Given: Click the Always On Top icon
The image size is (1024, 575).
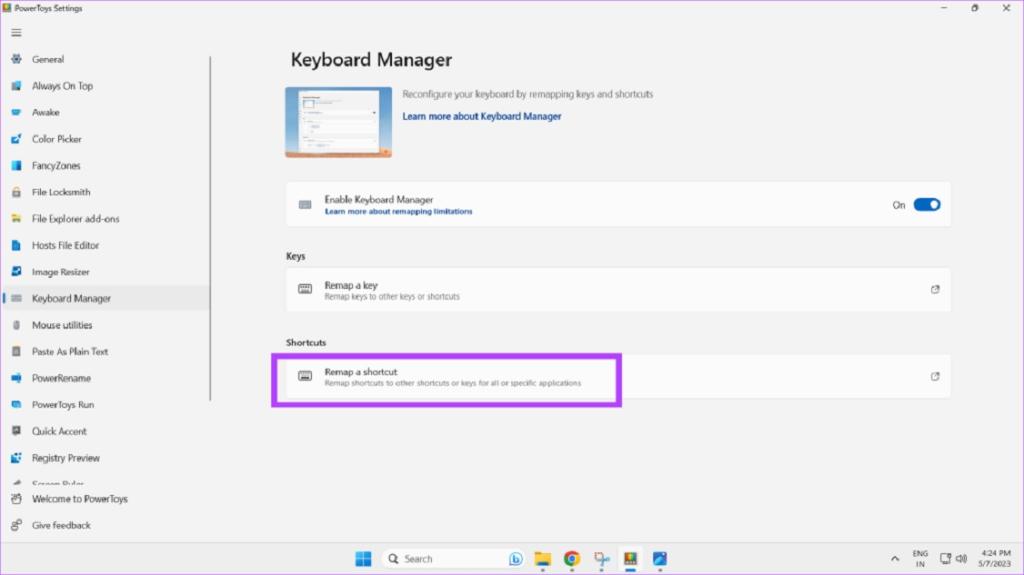Looking at the screenshot, I should click(x=16, y=86).
